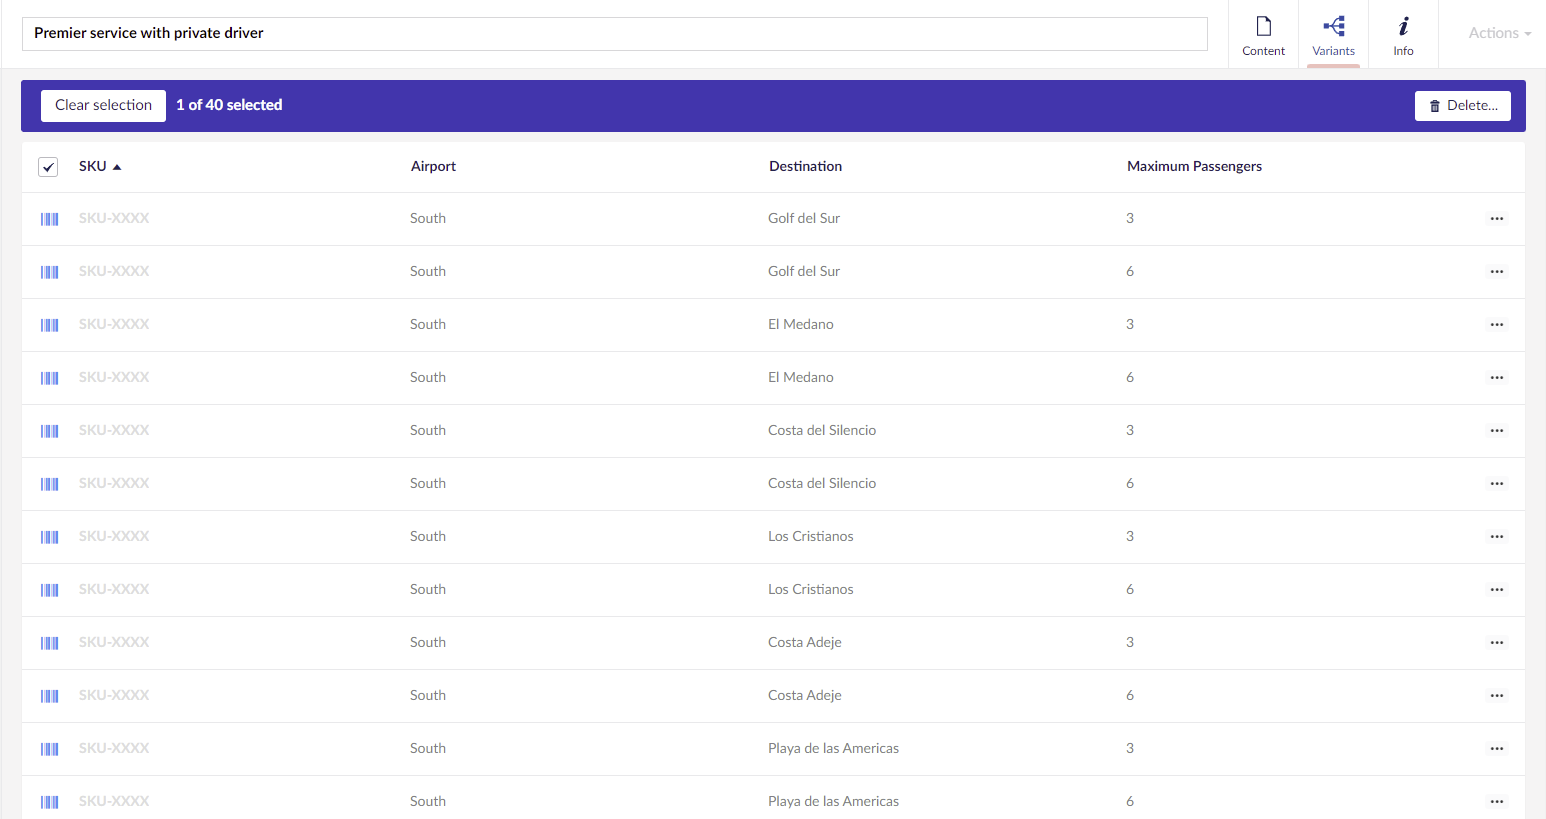Click the Clear selection button
Image resolution: width=1546 pixels, height=819 pixels.
pos(103,105)
